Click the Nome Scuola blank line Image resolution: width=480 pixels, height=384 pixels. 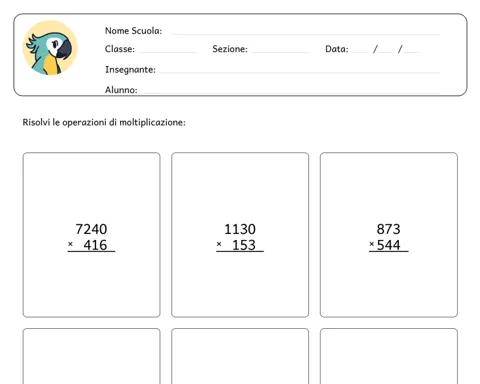click(306, 34)
